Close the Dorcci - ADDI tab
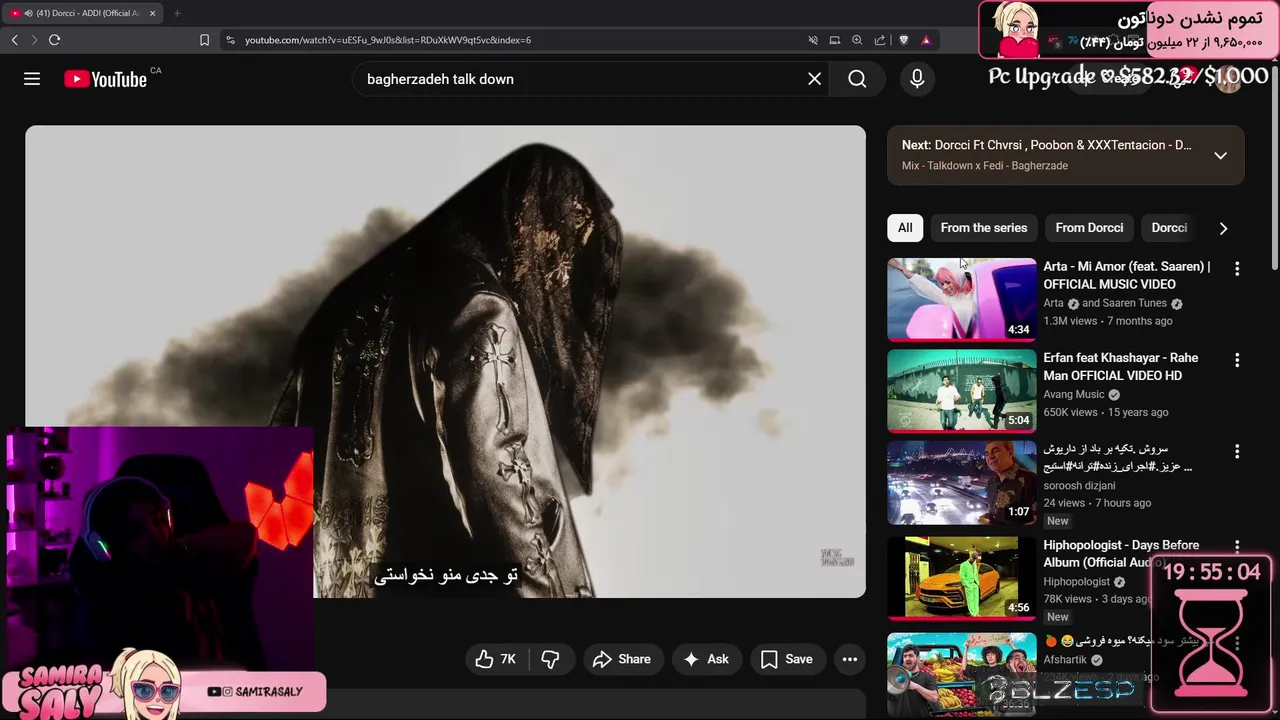 pos(152,13)
